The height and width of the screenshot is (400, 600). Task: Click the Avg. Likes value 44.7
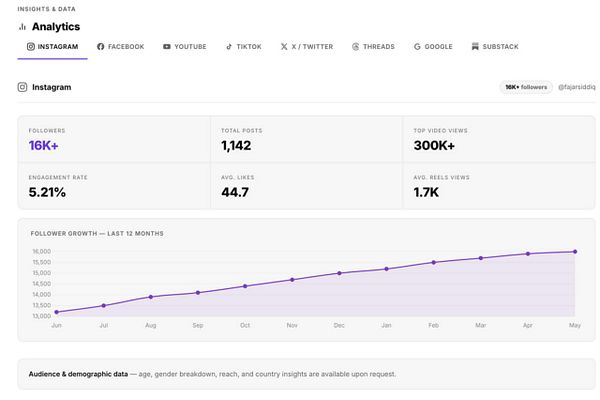235,193
